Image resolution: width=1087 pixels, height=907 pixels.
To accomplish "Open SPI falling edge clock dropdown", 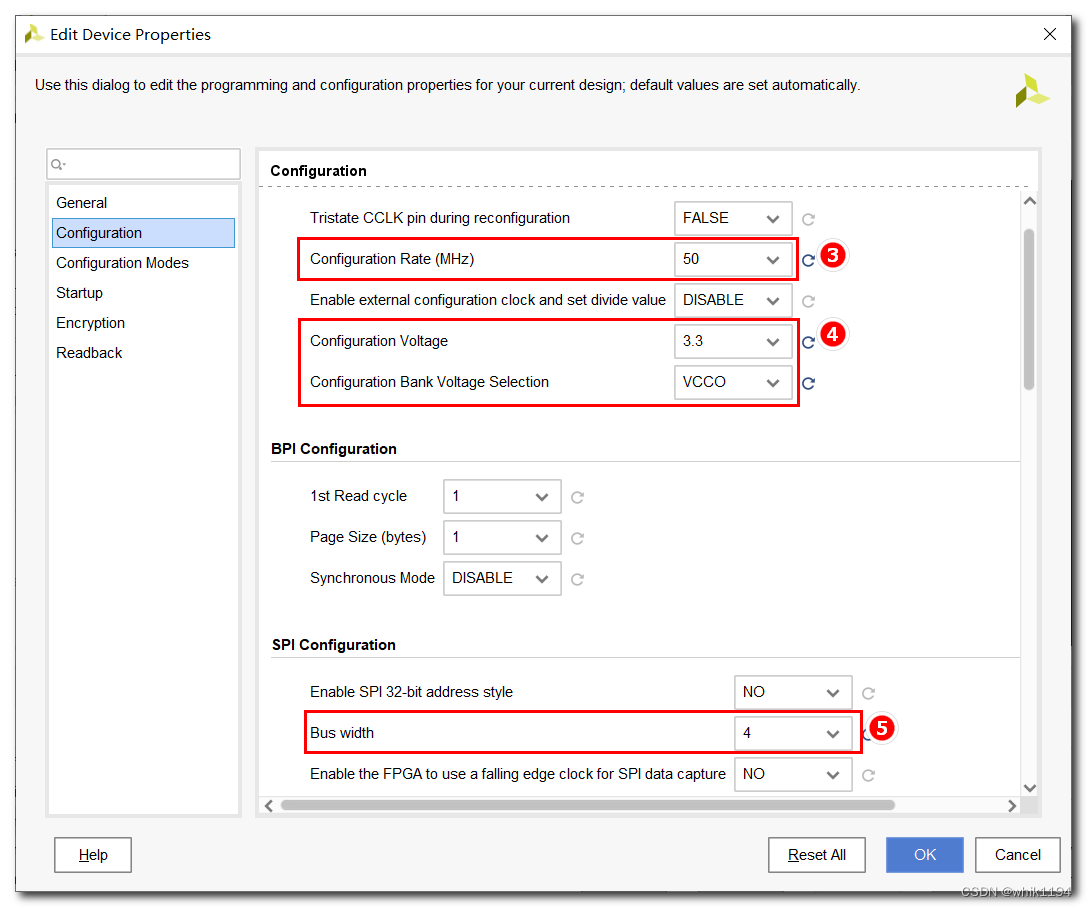I will tap(793, 774).
